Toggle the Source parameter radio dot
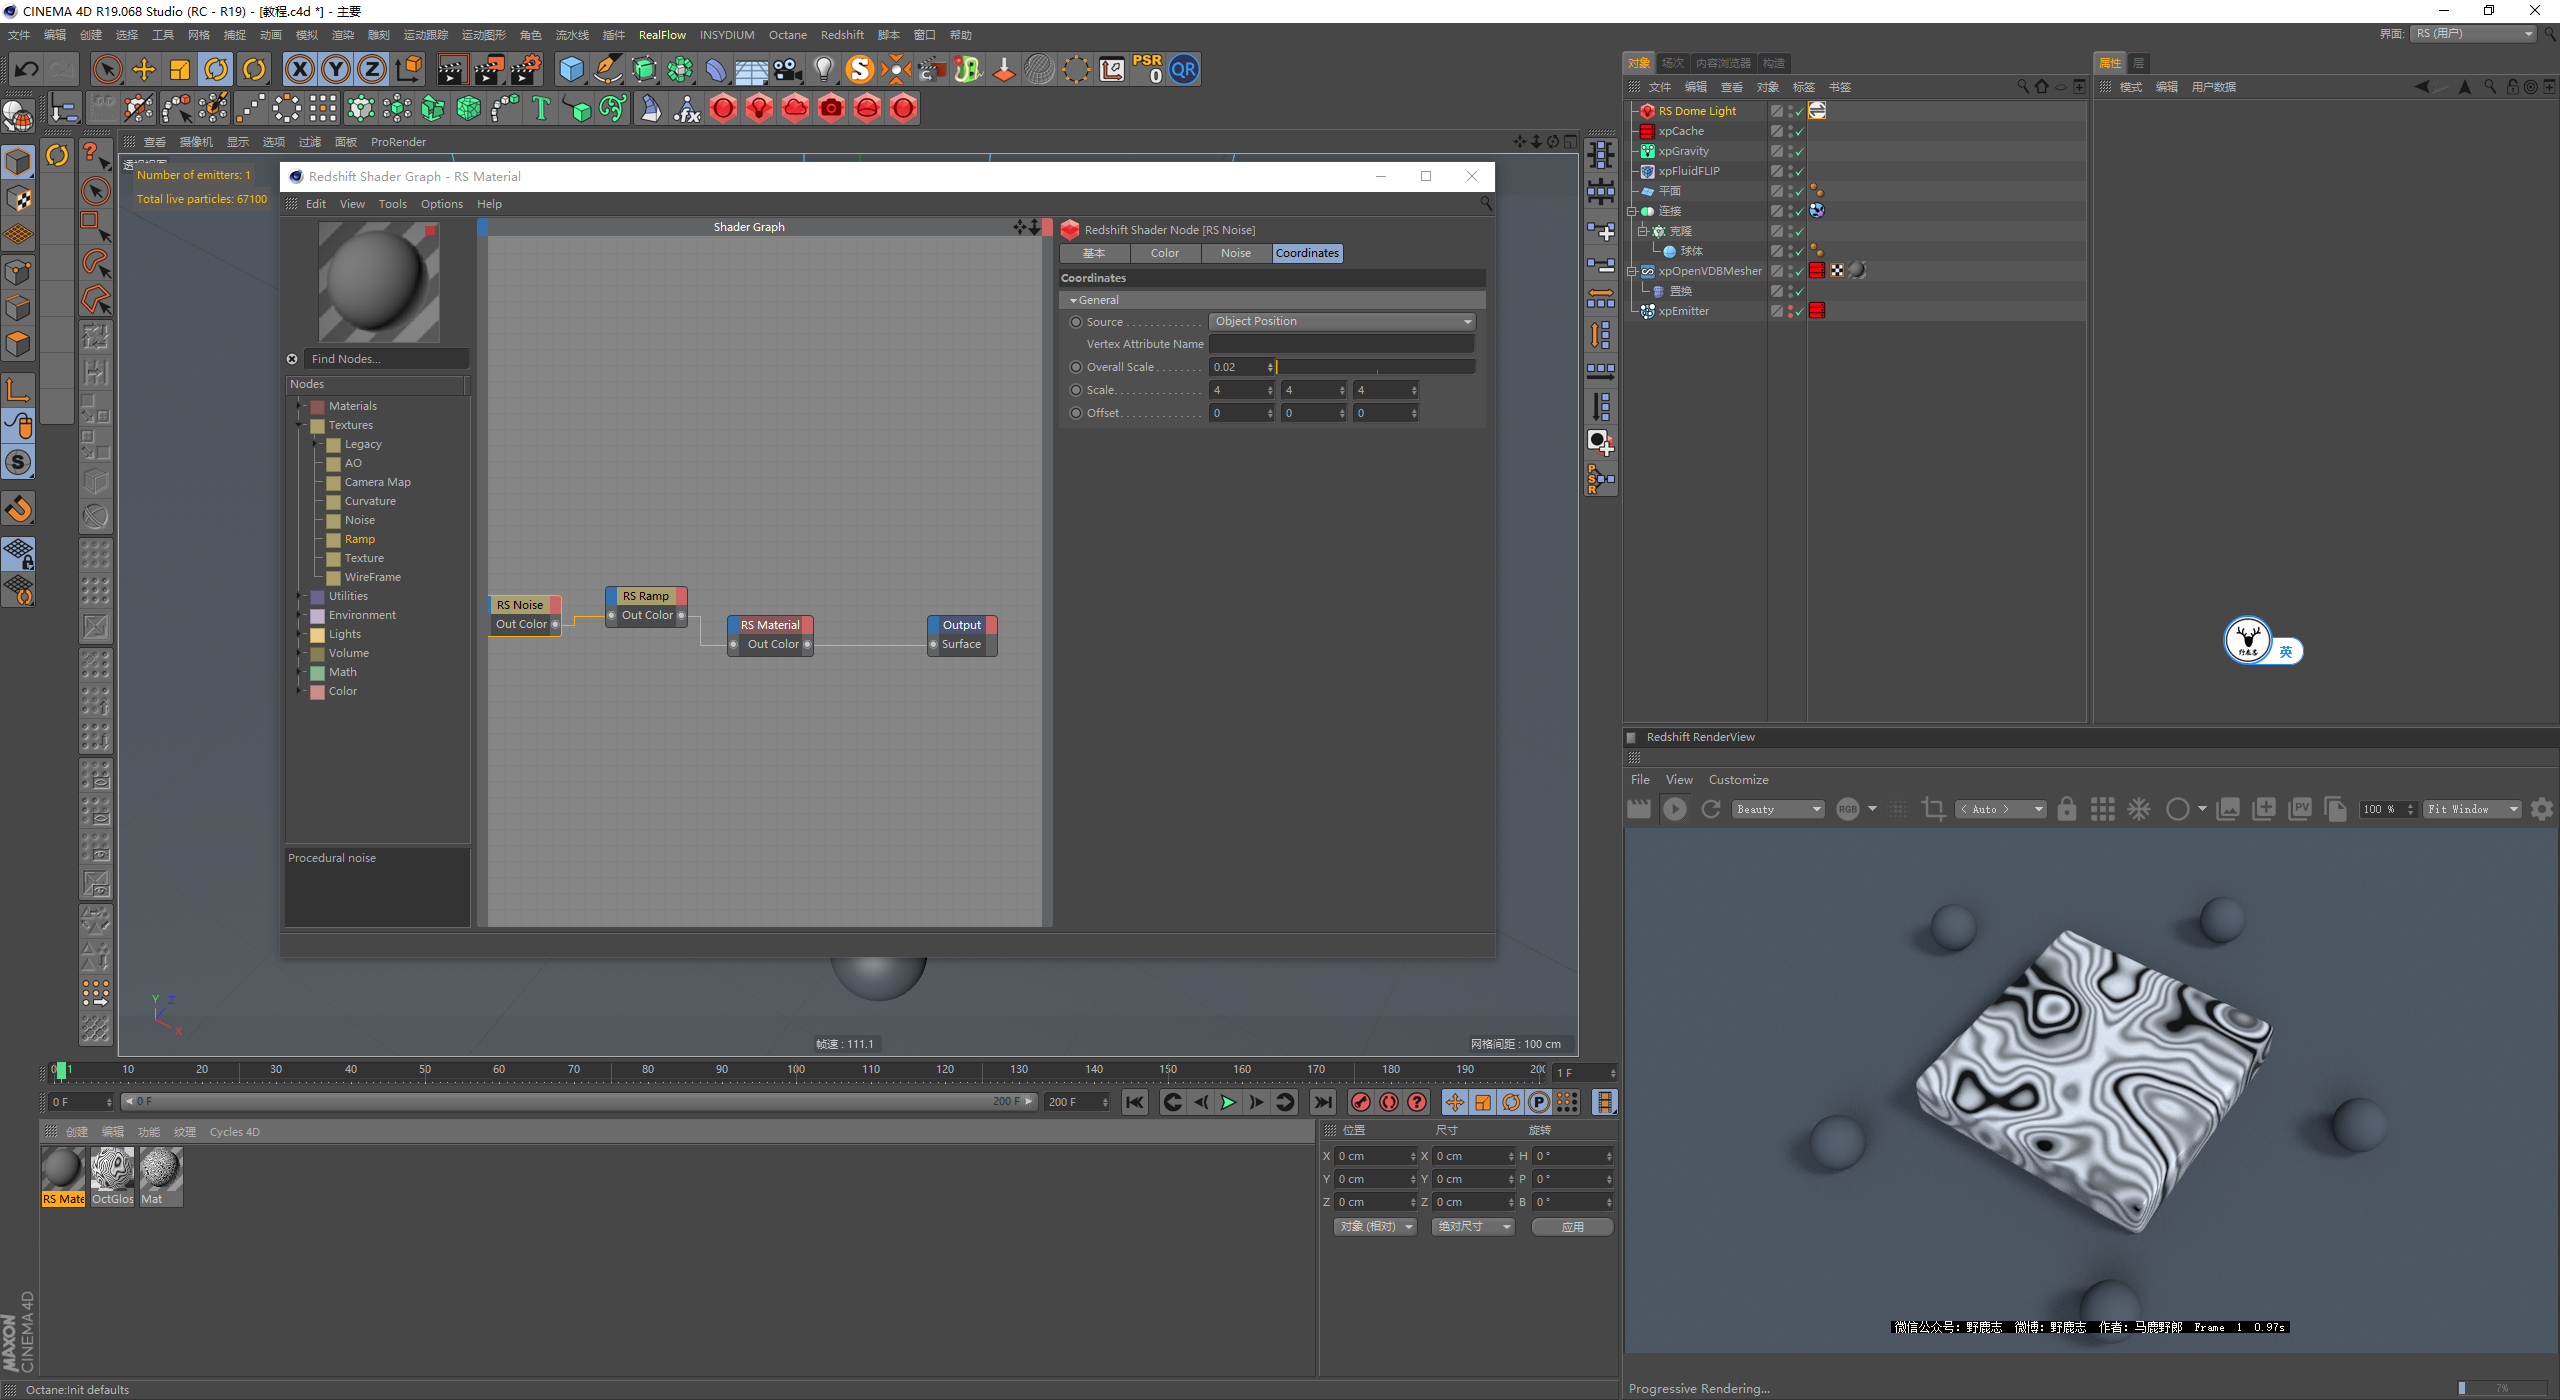 click(x=1076, y=322)
